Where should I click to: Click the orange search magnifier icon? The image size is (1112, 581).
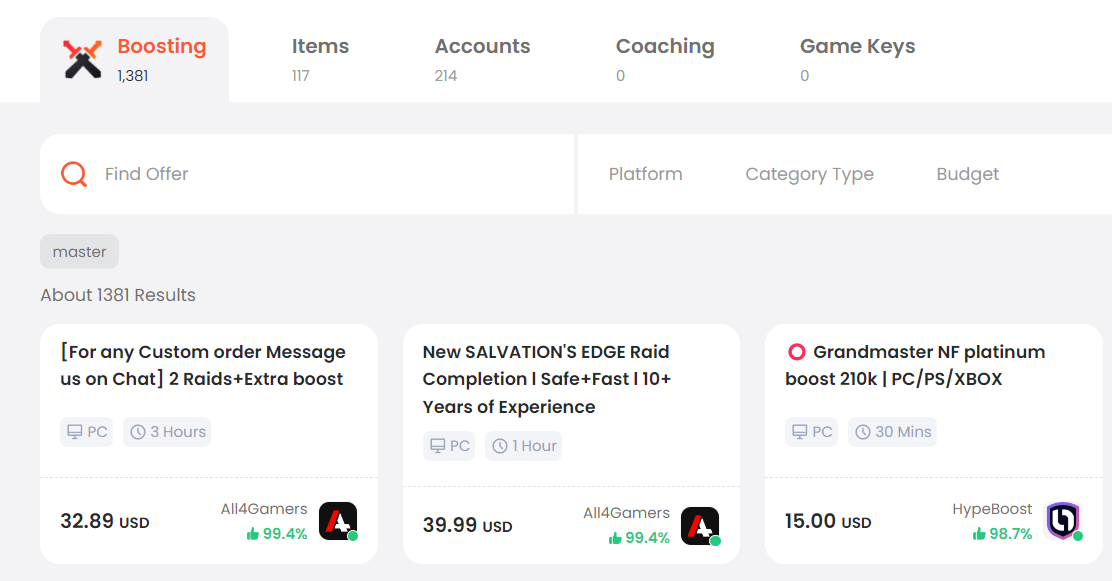tap(74, 174)
